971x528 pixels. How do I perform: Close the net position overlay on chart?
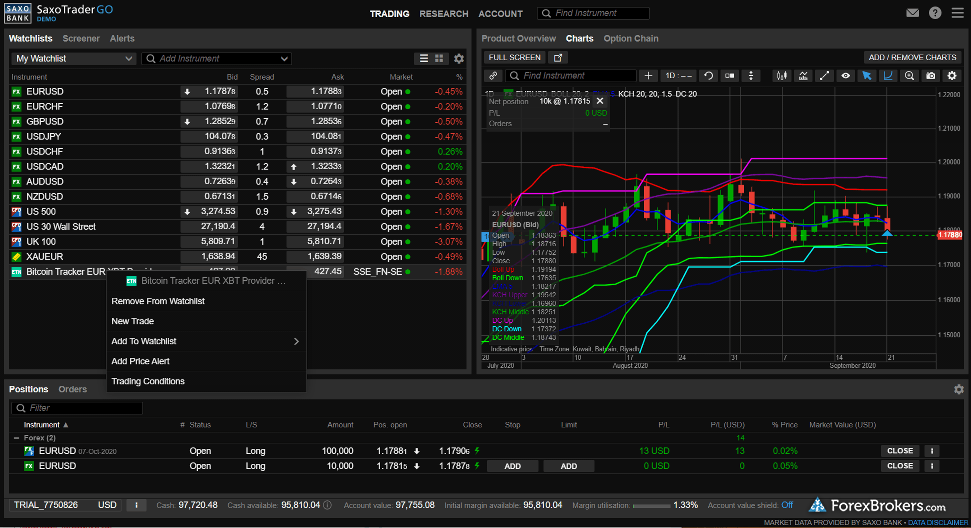pyautogui.click(x=599, y=101)
